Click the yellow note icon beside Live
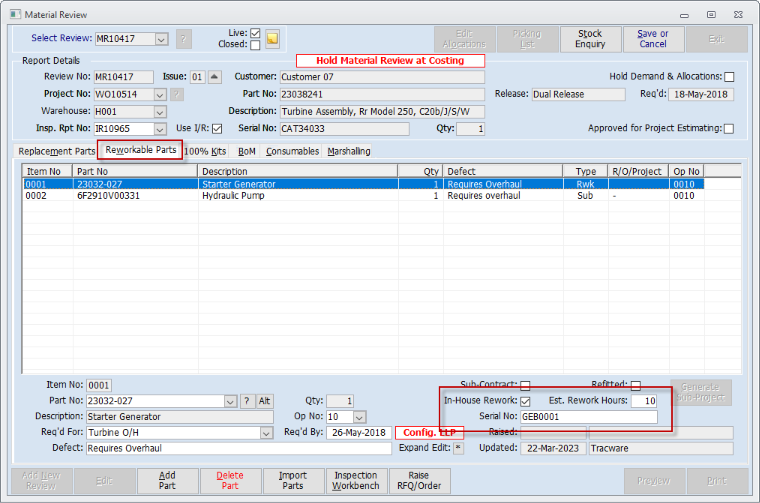 coord(272,39)
